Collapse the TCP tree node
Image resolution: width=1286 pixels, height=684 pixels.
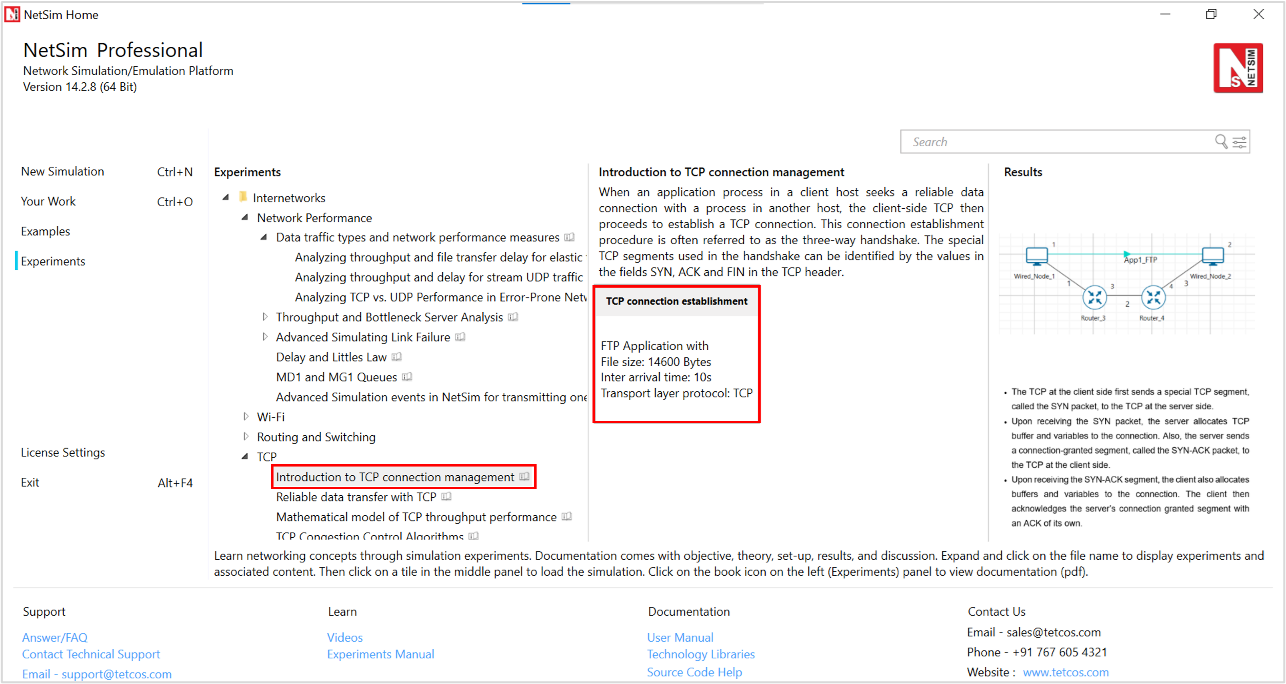point(246,457)
